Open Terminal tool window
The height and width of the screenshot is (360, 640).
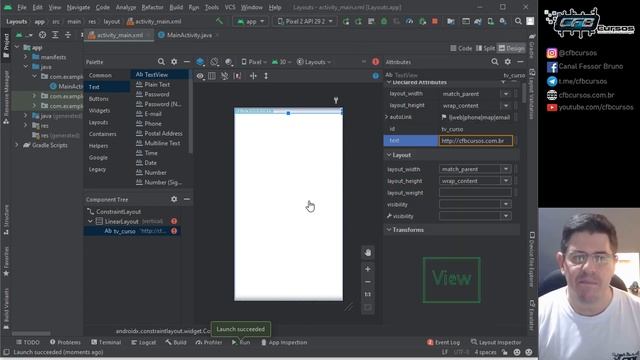[x=106, y=342]
